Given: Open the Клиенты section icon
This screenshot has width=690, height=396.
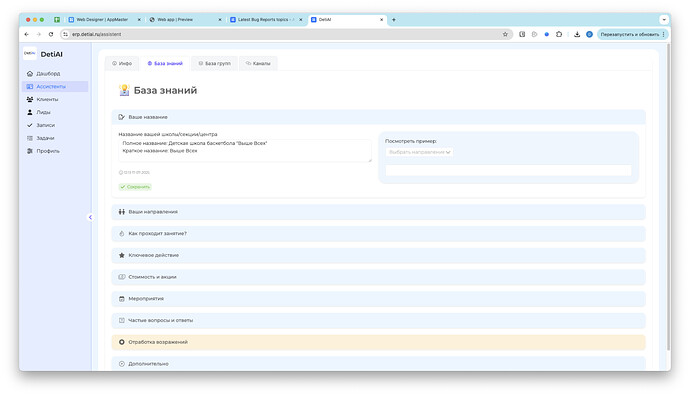Looking at the screenshot, I should [29, 99].
